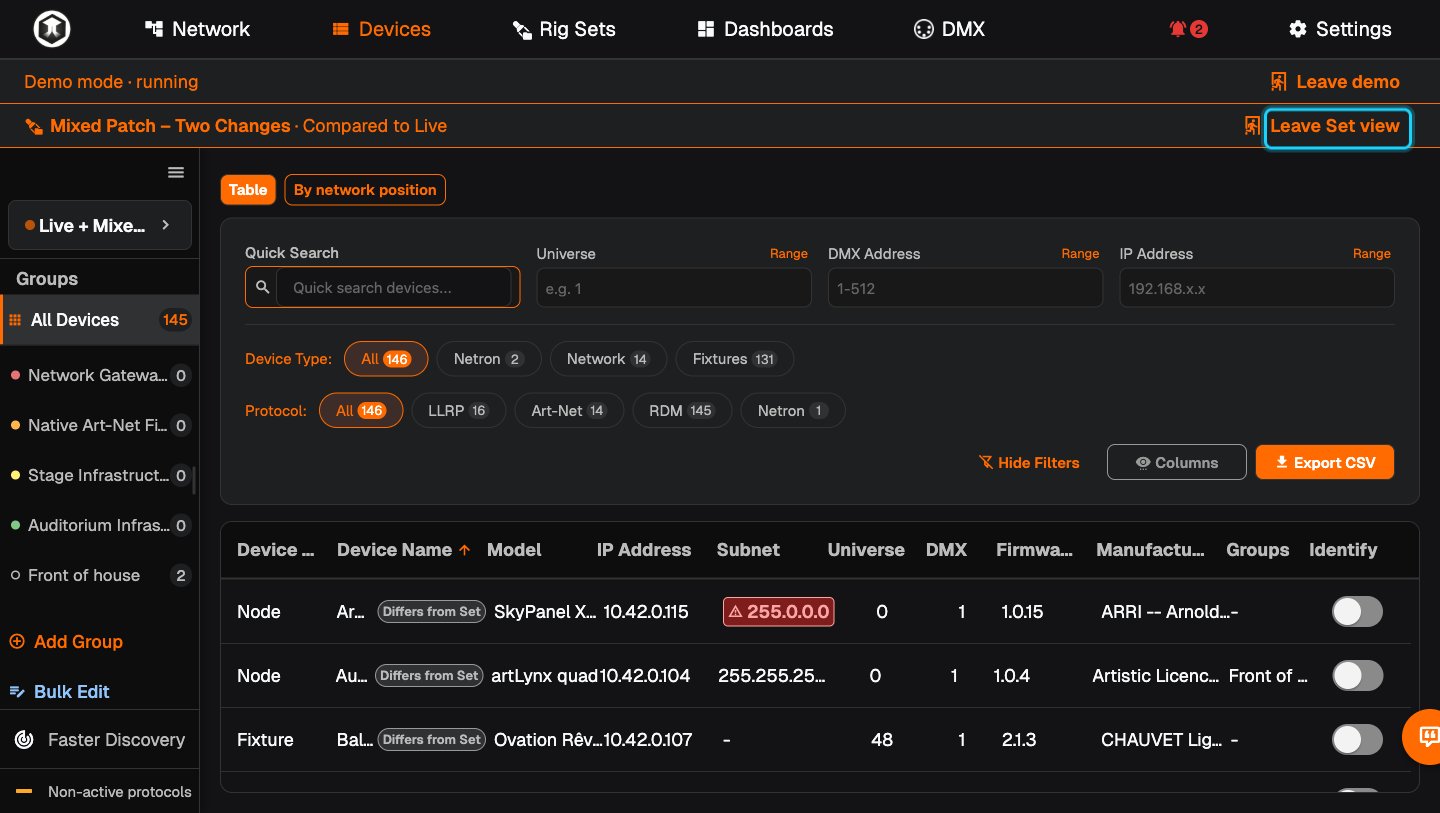
Task: Click the Universe filter input field
Action: (674, 288)
